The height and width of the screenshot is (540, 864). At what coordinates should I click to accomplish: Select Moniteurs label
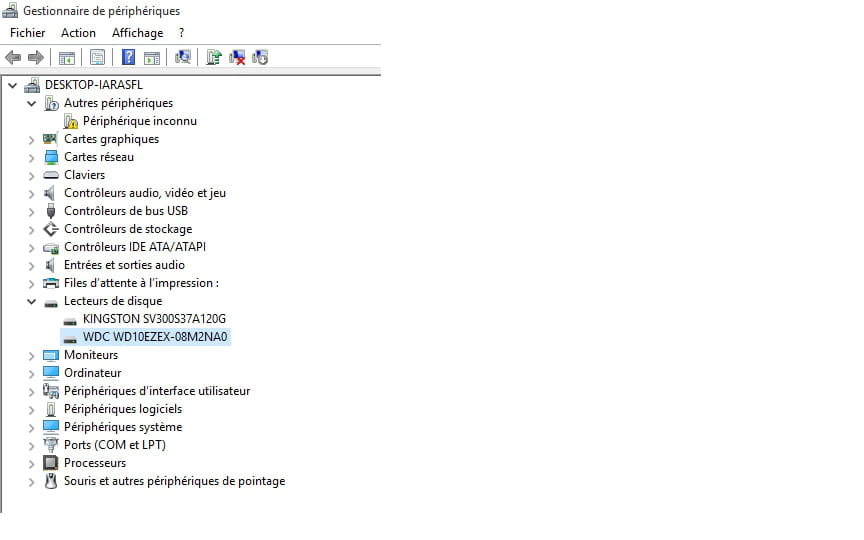tap(91, 355)
